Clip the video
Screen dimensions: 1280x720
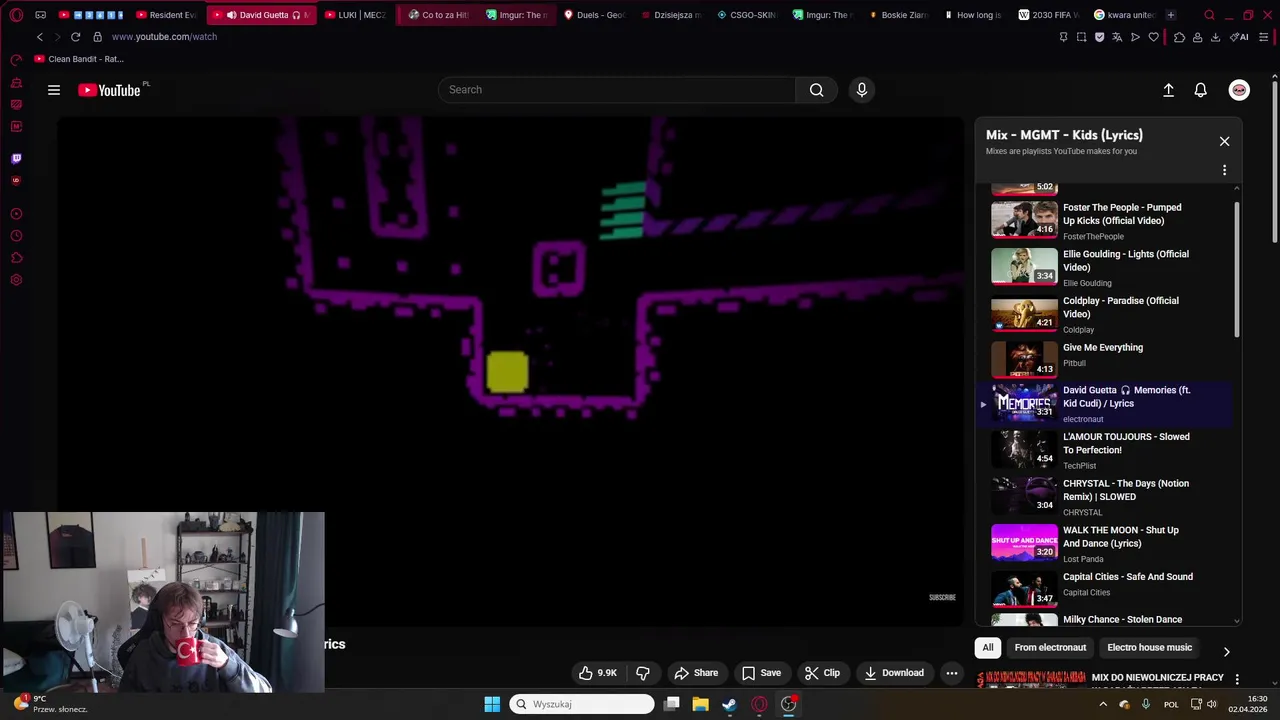click(822, 673)
